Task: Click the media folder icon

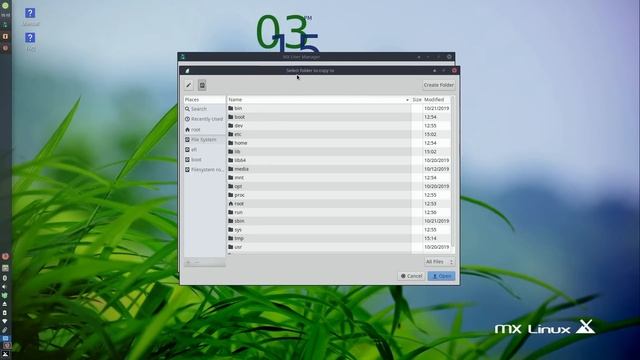Action: pyautogui.click(x=231, y=169)
